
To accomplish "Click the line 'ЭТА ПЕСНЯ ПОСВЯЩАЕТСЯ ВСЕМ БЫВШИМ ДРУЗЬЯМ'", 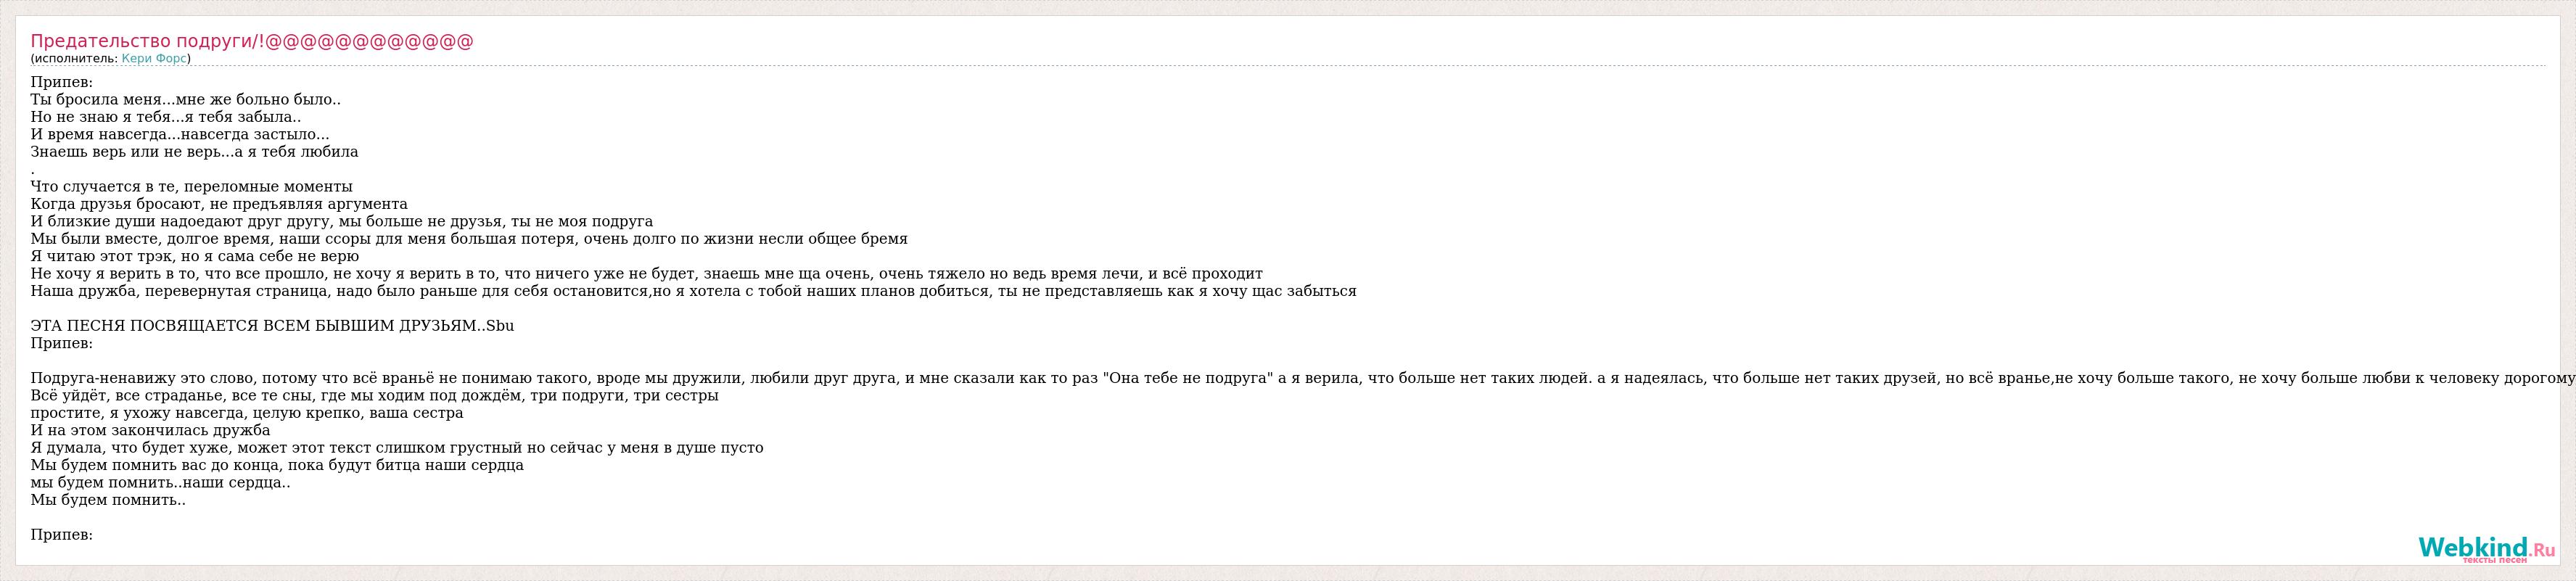I will pos(272,326).
